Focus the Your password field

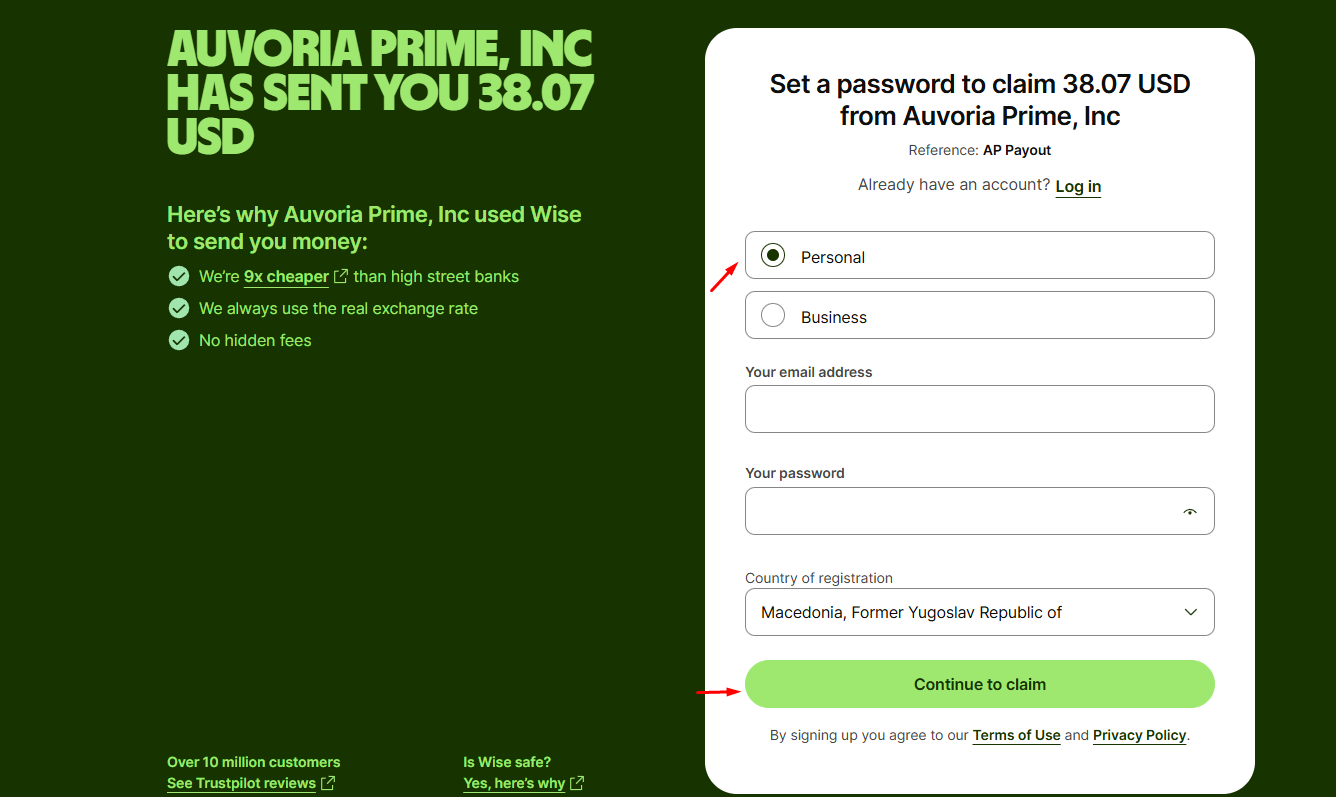[980, 511]
